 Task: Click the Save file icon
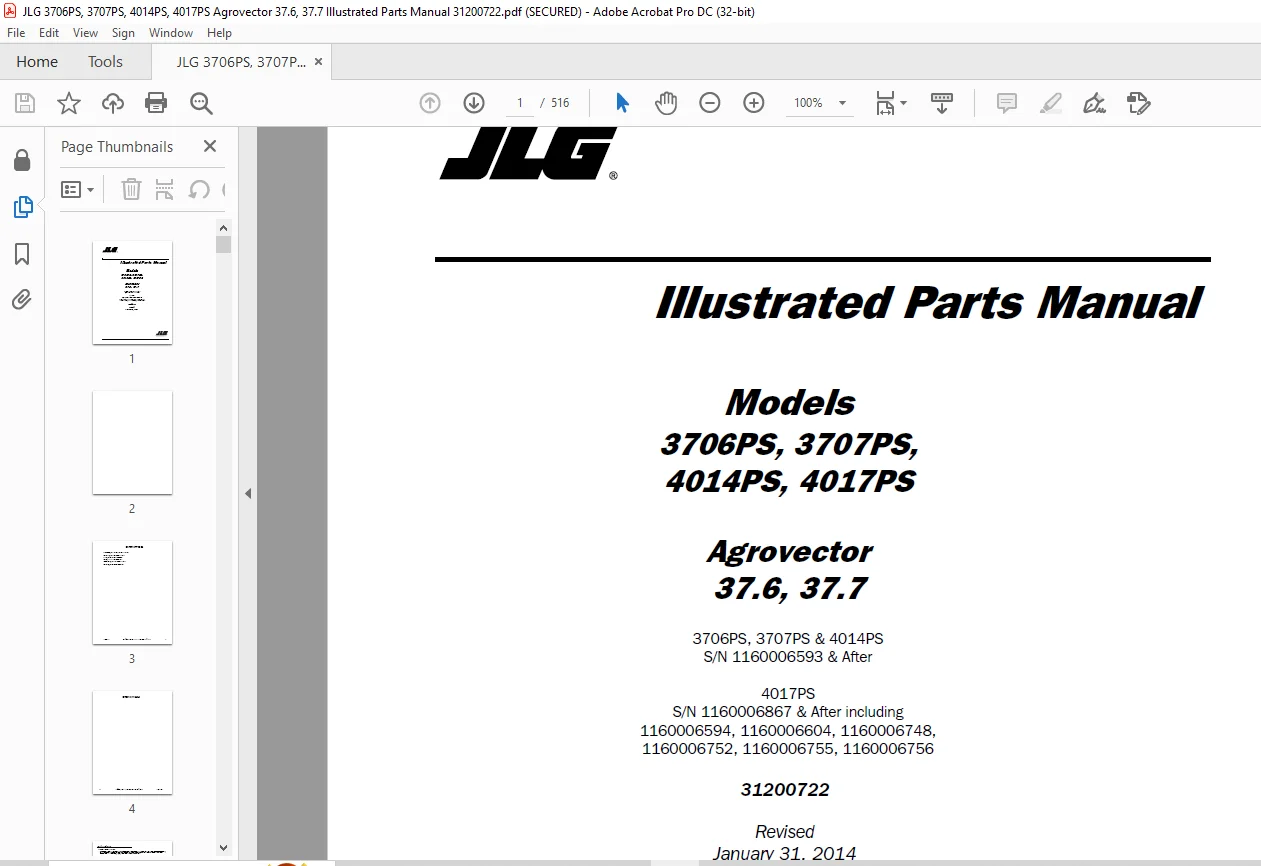[25, 103]
